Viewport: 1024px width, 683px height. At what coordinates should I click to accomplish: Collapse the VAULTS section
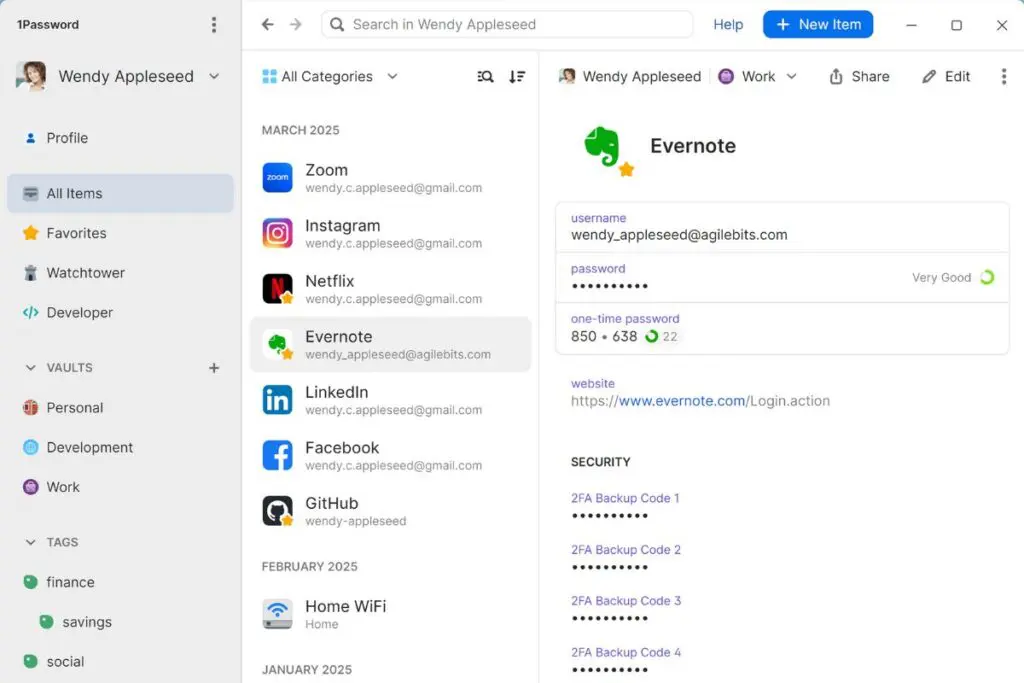[30, 368]
